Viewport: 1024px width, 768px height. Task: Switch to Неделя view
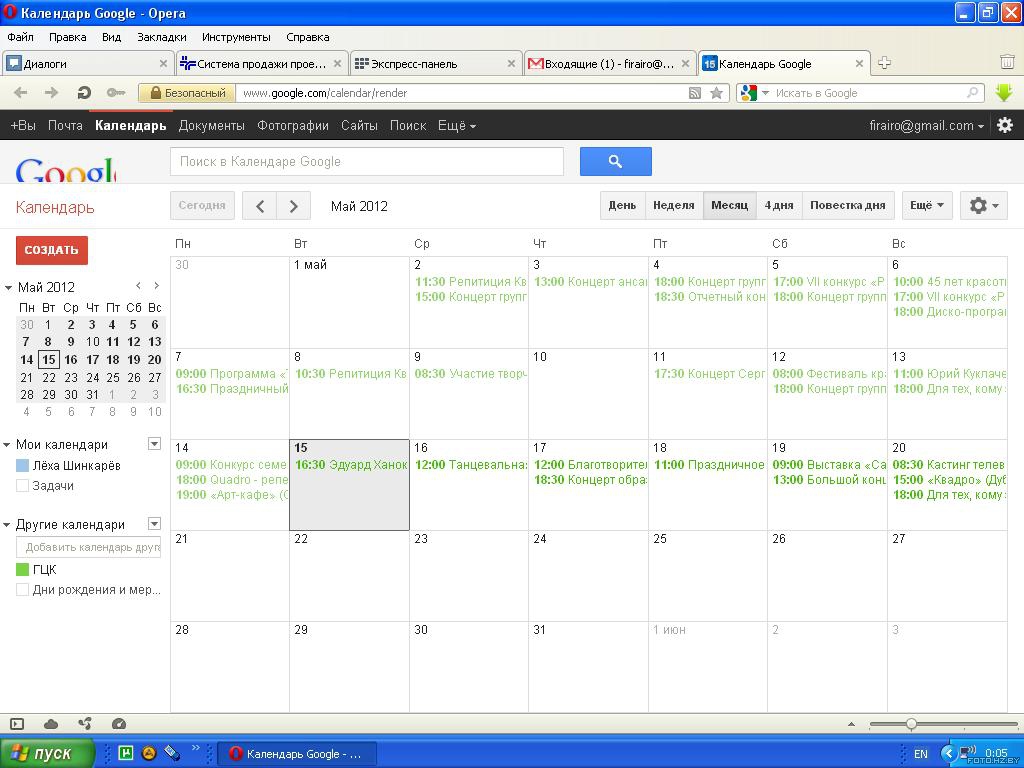[673, 206]
